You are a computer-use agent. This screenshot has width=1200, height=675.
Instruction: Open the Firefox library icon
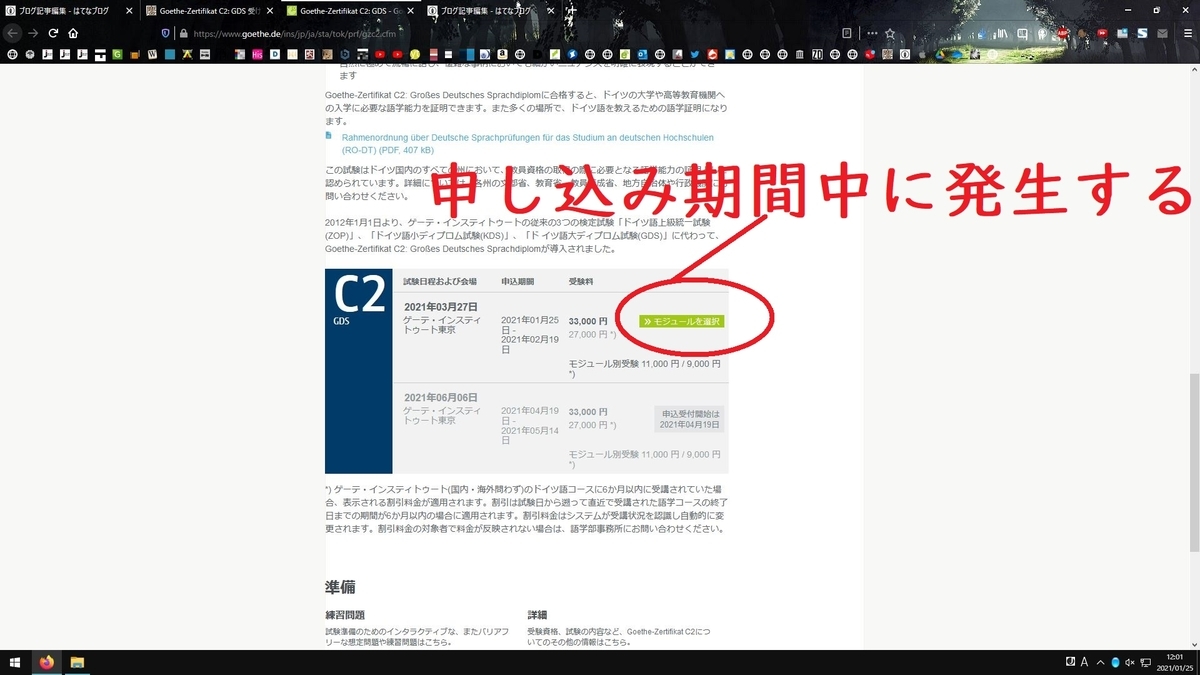click(x=1001, y=33)
